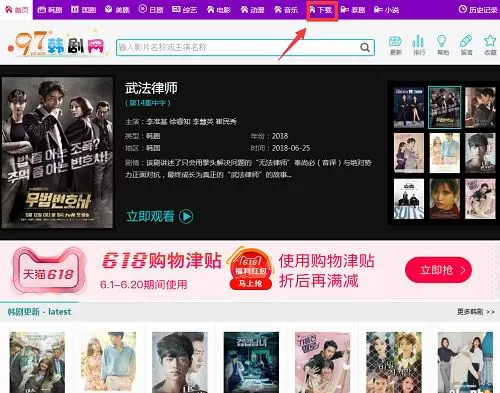This screenshot has width=500, height=393.
Task: Open the street crowd poster in latest row
Action: (37, 362)
